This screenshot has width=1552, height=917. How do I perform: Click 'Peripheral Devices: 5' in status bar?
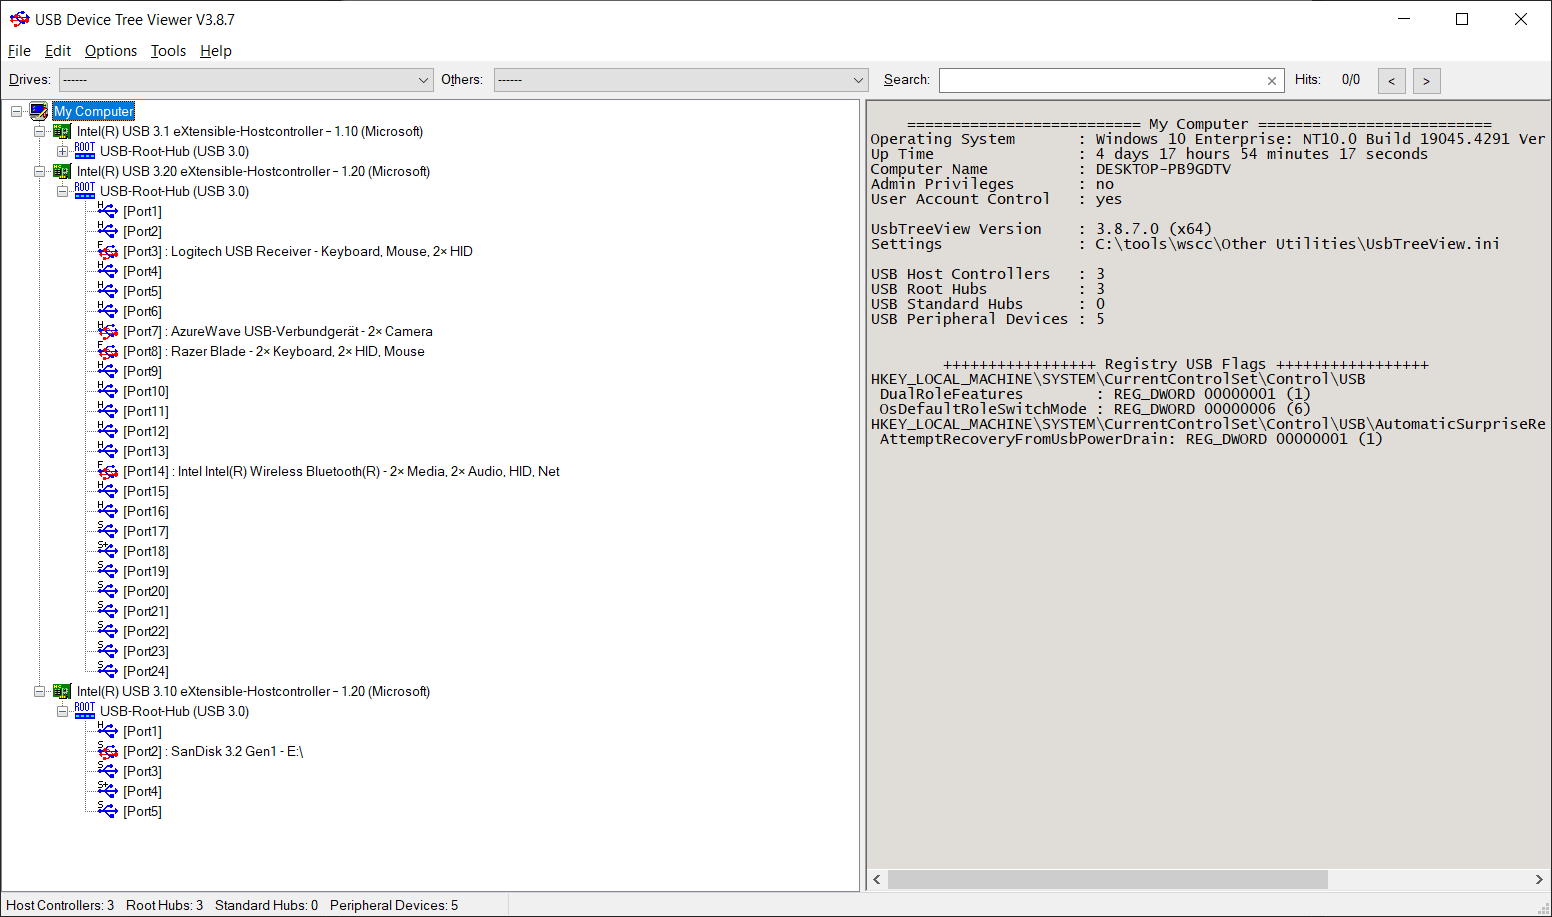click(394, 905)
